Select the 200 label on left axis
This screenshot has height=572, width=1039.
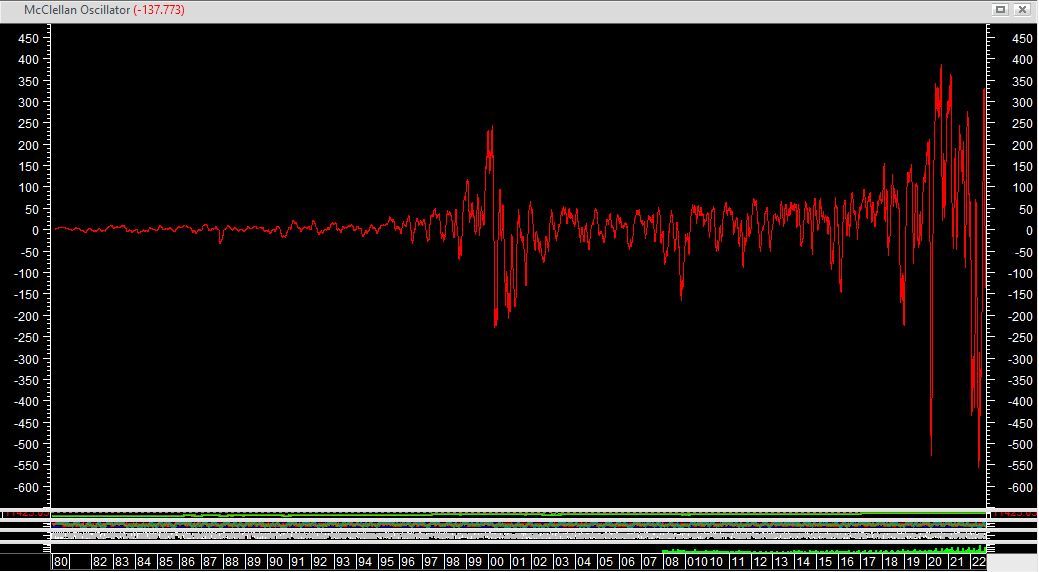point(28,145)
